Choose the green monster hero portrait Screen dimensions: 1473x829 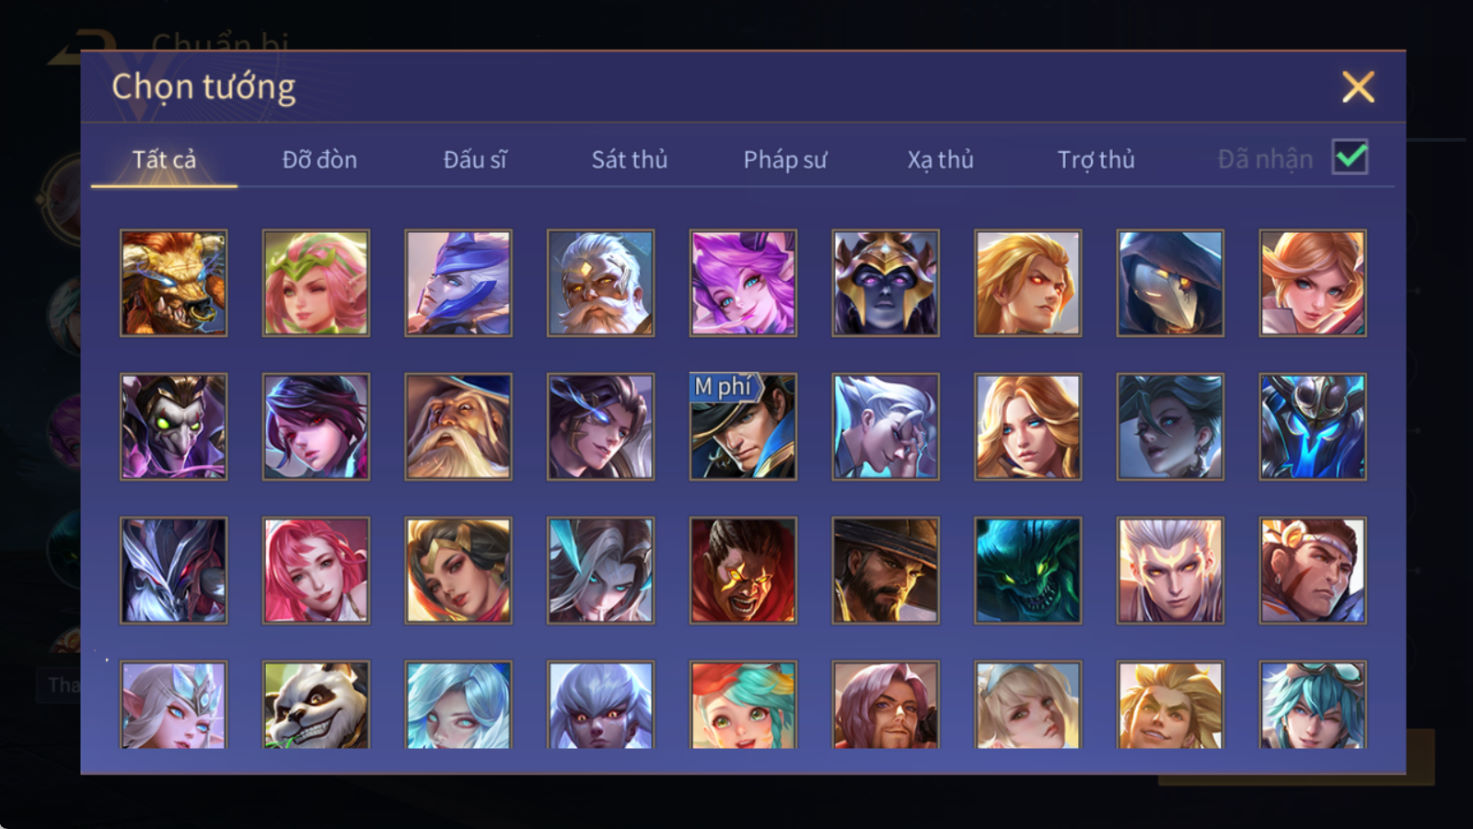coord(1028,571)
